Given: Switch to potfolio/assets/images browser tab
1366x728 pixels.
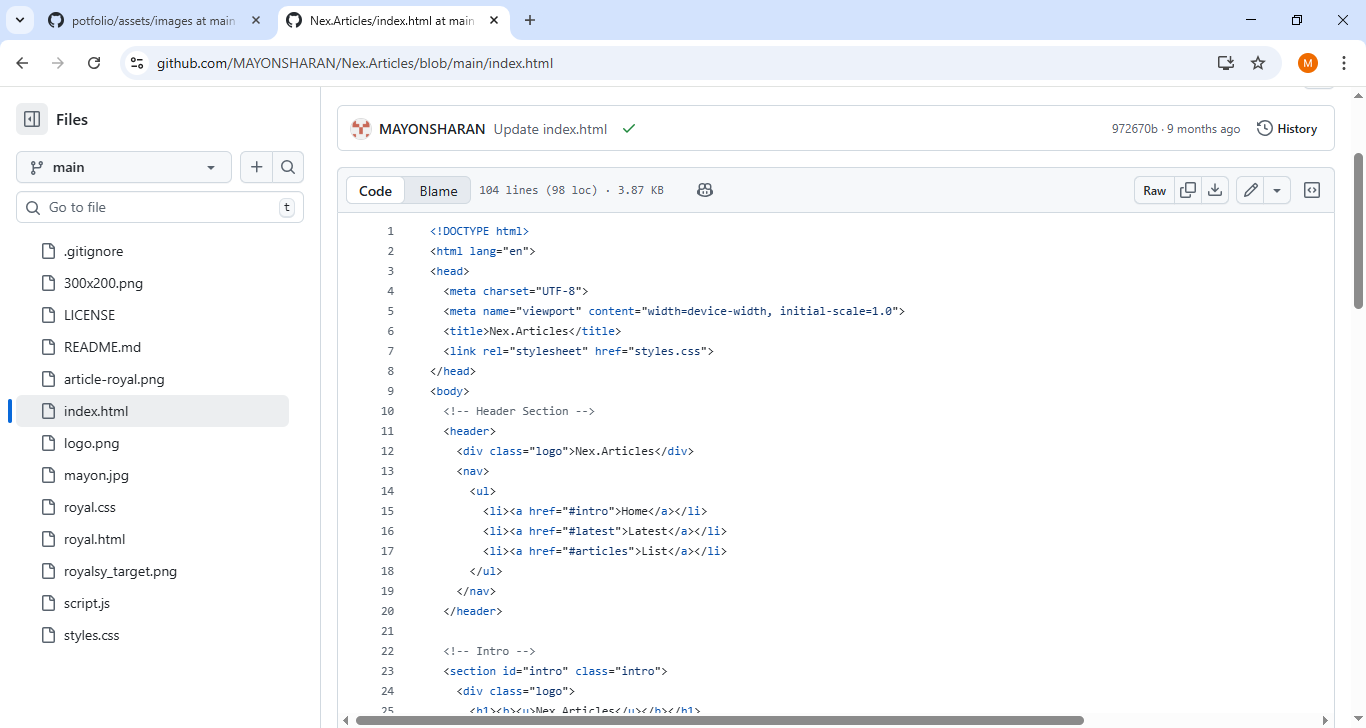Looking at the screenshot, I should (152, 20).
